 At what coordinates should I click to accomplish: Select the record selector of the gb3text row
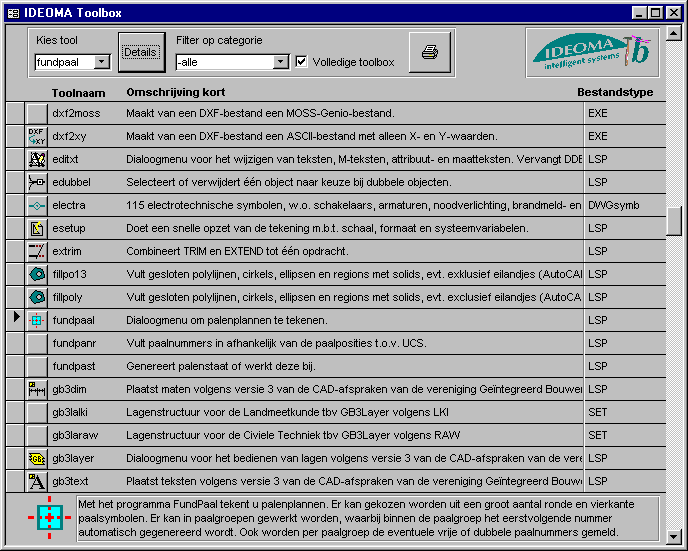[x=15, y=481]
